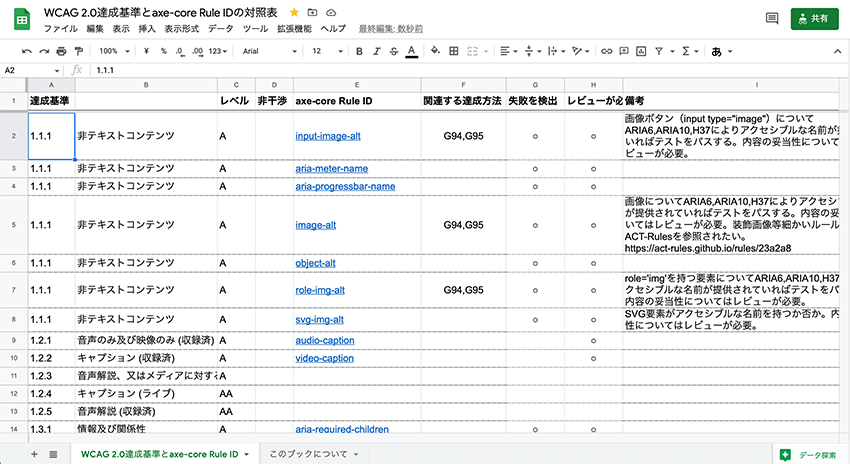Click the Insert comment icon
This screenshot has width=850, height=464.
pyautogui.click(x=624, y=51)
